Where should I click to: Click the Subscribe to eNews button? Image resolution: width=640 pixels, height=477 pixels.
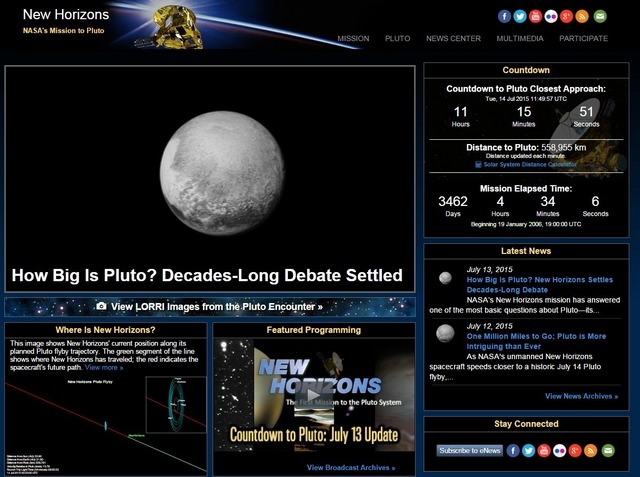tap(470, 450)
